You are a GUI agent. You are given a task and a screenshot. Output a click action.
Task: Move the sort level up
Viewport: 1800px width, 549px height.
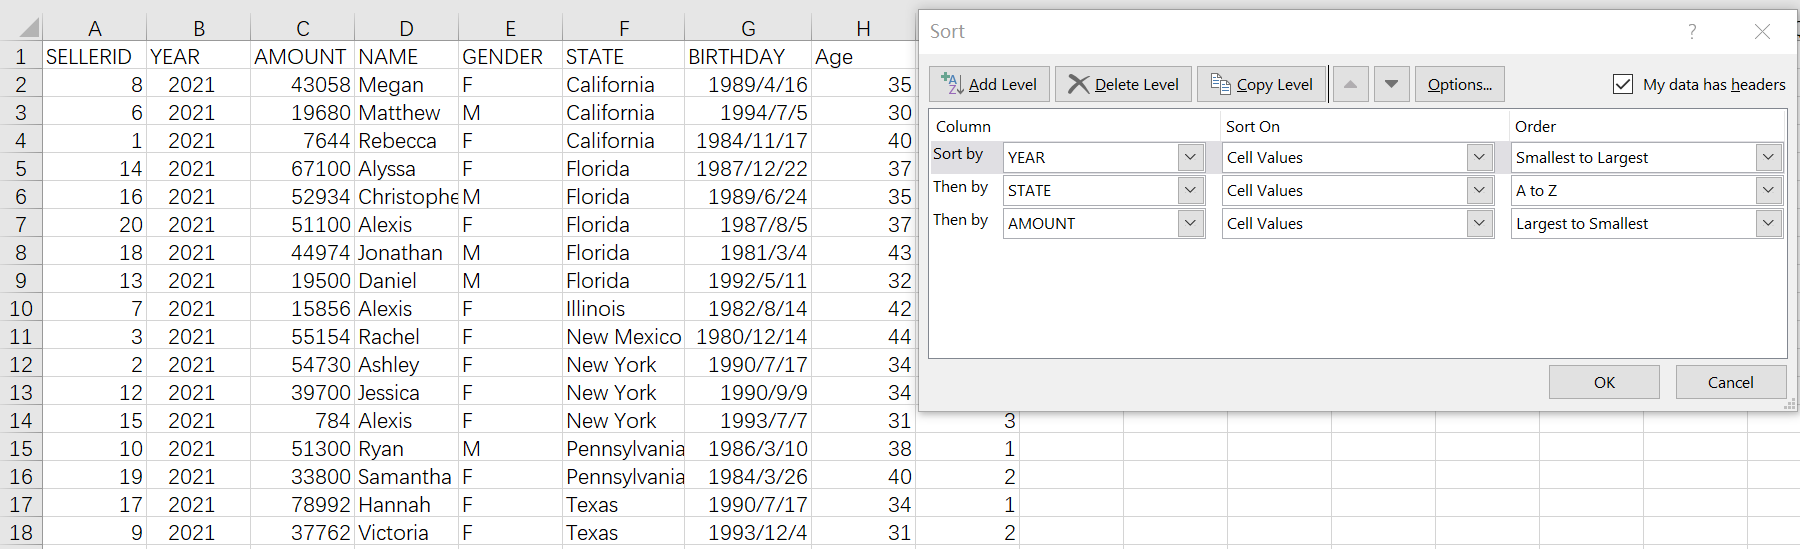pos(1350,84)
